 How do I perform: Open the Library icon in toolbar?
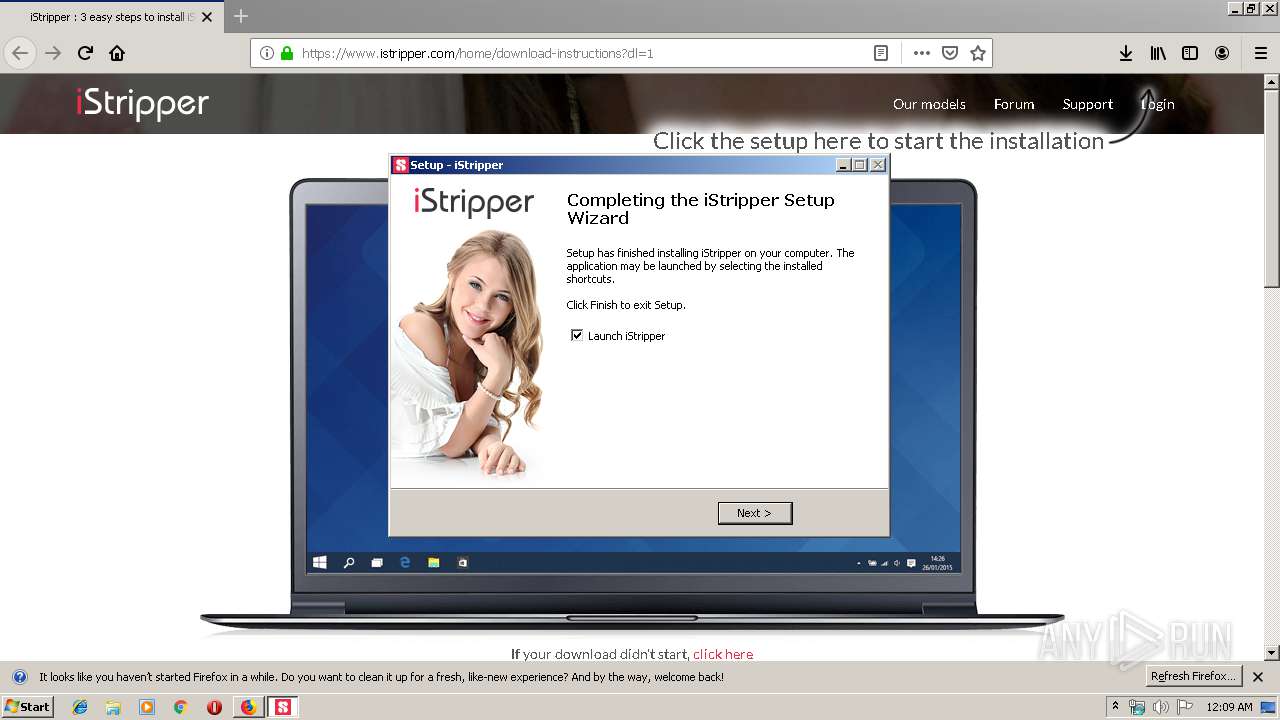1158,53
